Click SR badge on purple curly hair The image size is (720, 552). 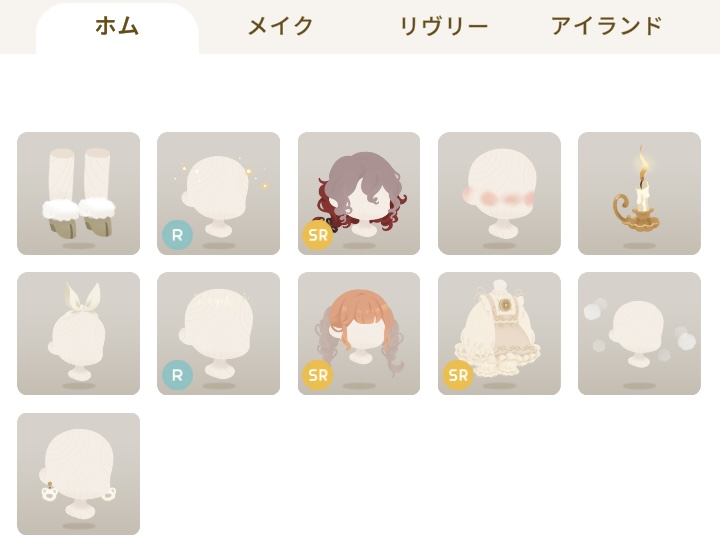(x=318, y=235)
